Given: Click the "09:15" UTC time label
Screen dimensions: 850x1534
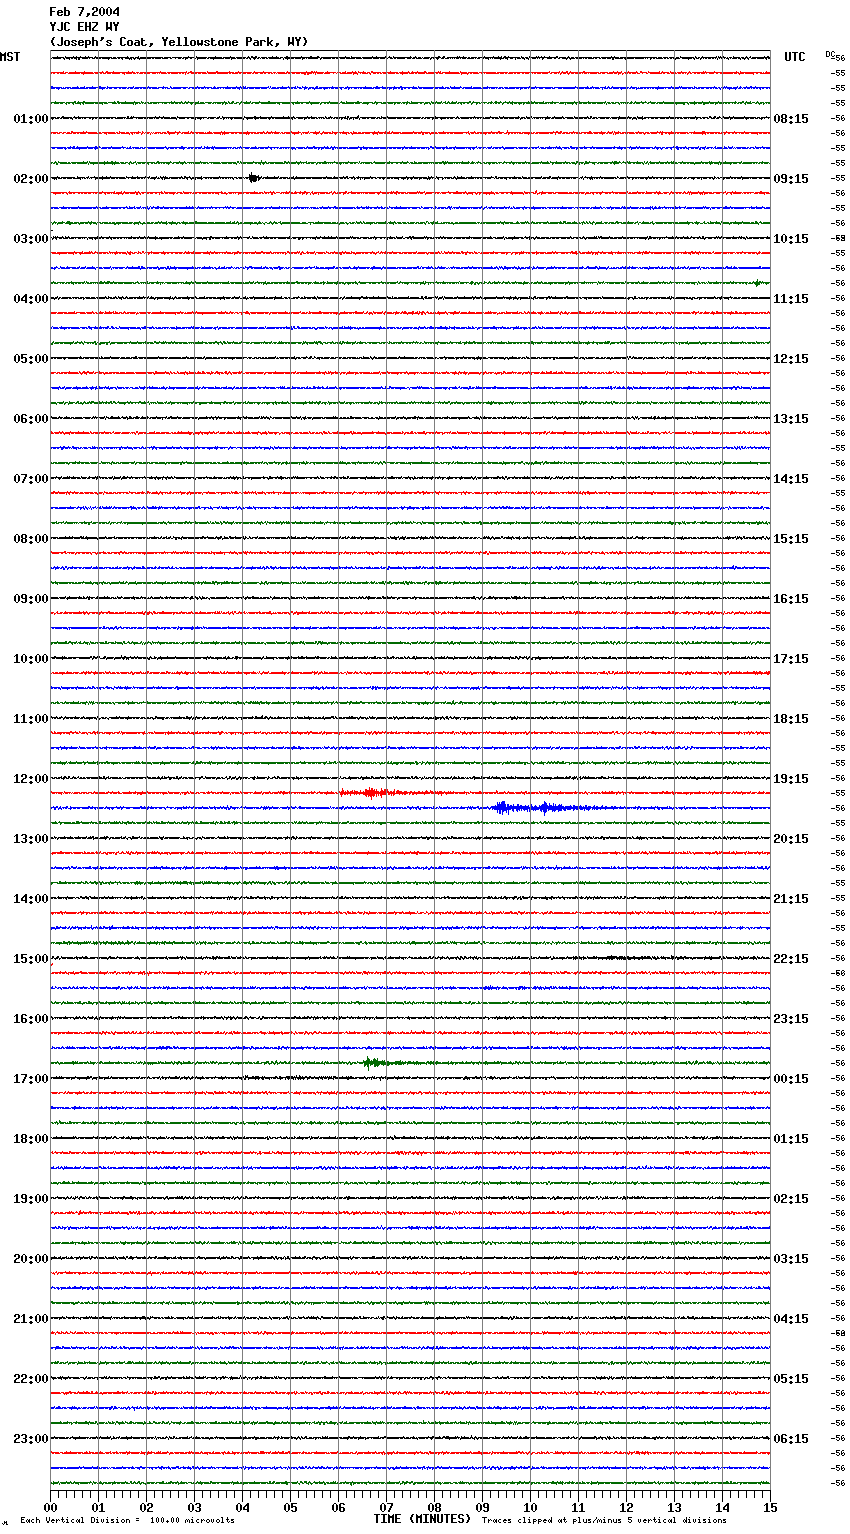Looking at the screenshot, I should click(x=791, y=179).
